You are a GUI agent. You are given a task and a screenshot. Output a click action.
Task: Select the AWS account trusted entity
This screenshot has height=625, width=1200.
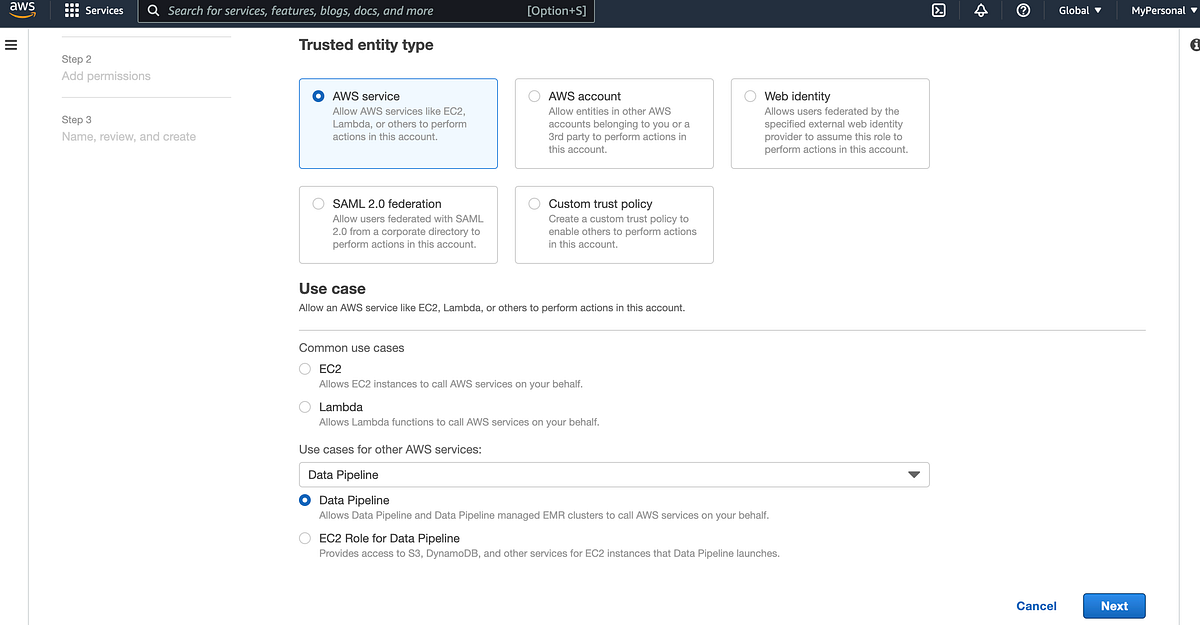pyautogui.click(x=534, y=95)
